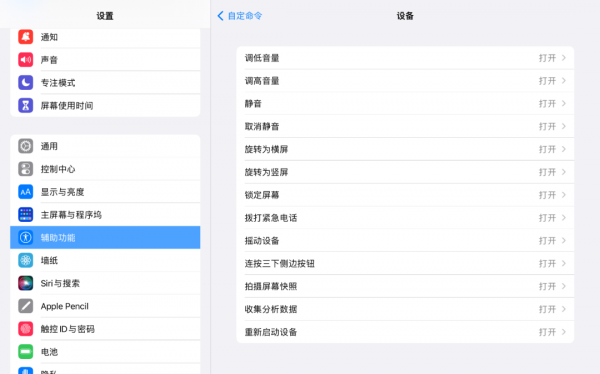
Task: Open 收集分析数据 command
Action: 405,309
